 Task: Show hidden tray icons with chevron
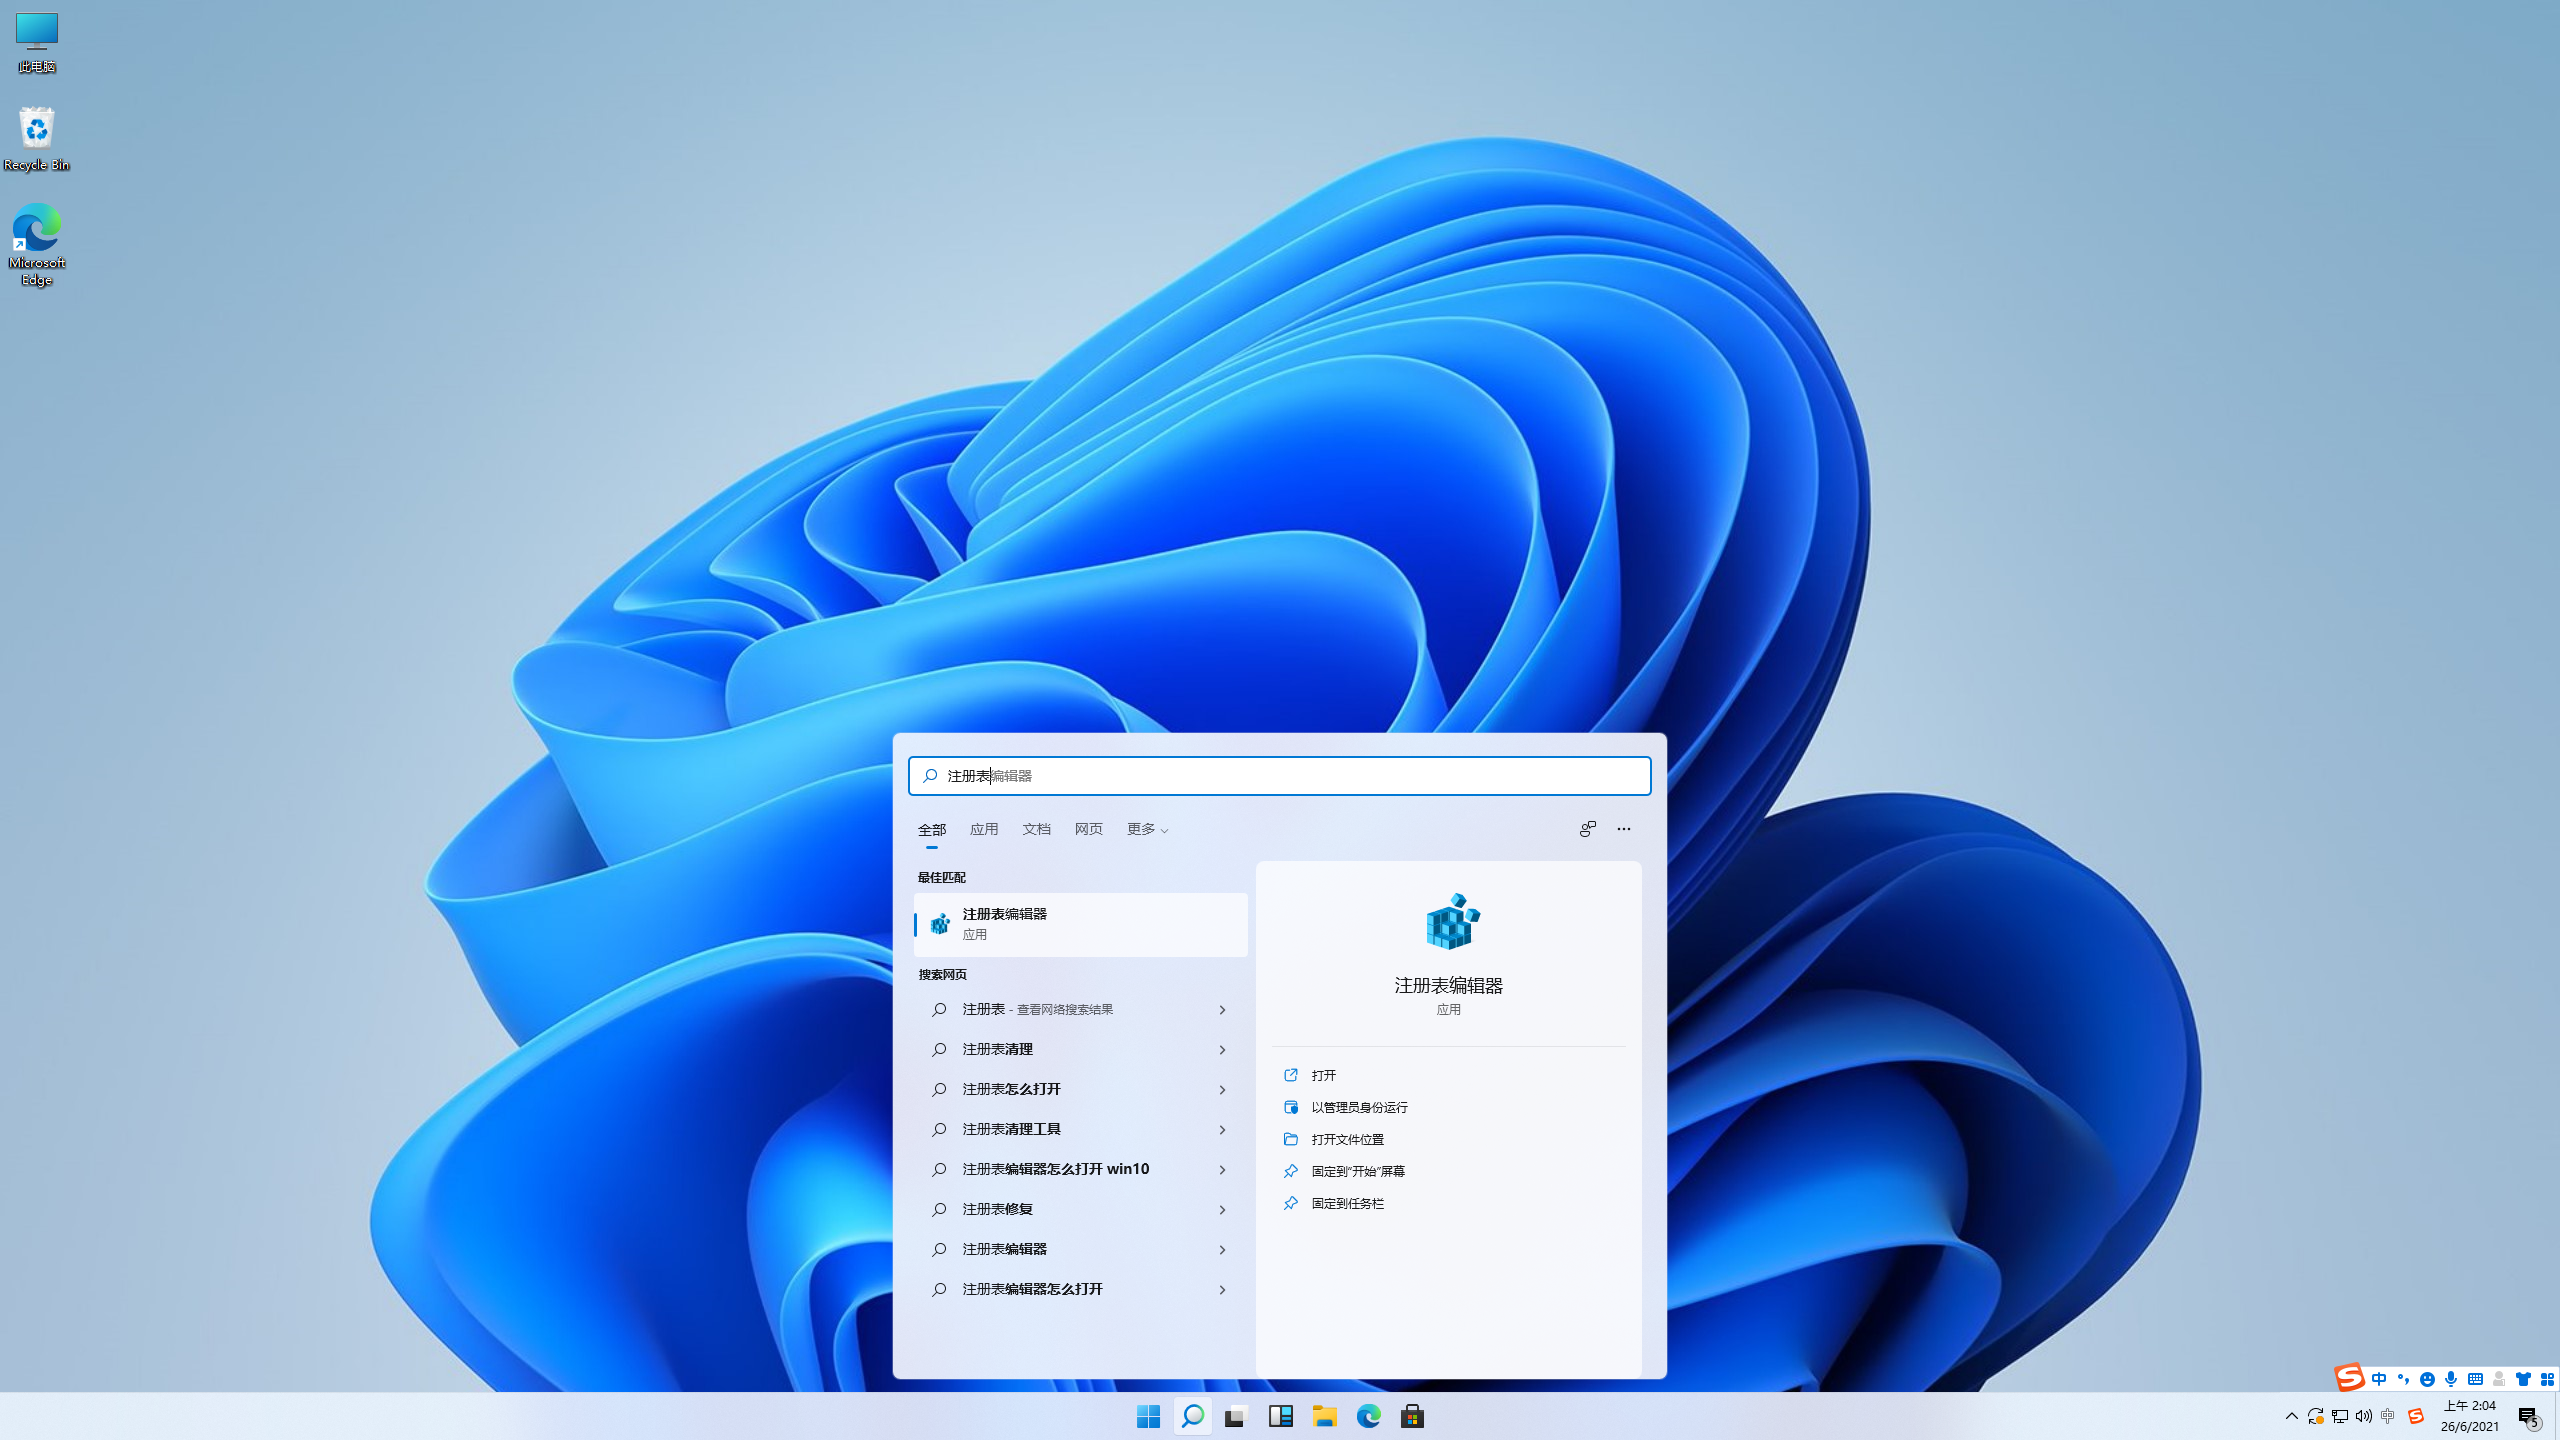point(2291,1416)
